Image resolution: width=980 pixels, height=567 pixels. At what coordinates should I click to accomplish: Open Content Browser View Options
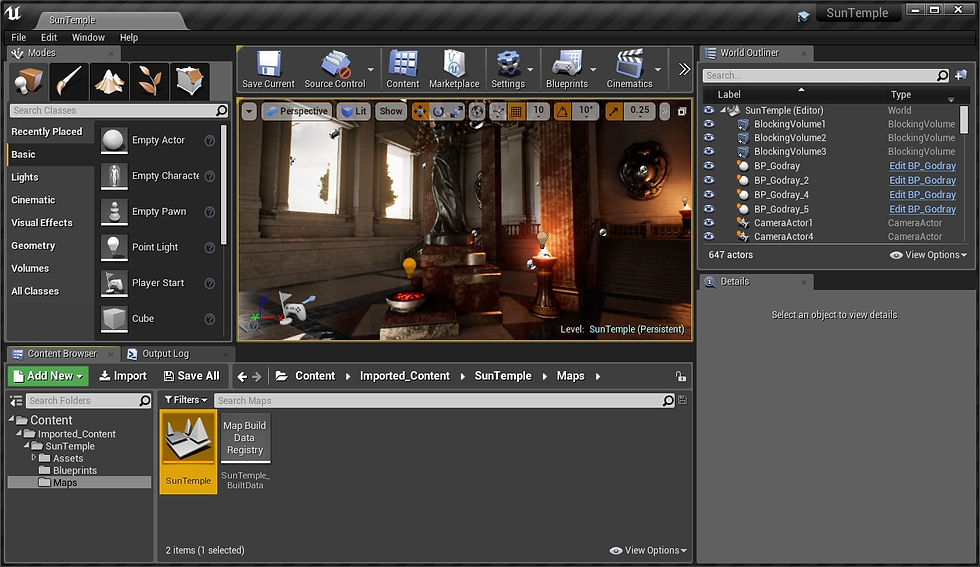point(648,551)
